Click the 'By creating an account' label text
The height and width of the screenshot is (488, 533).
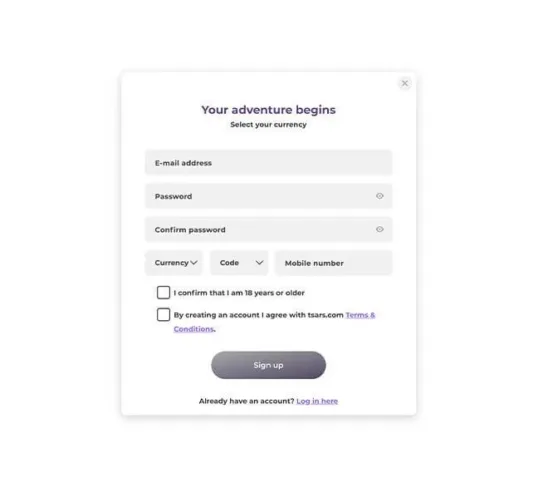click(258, 315)
